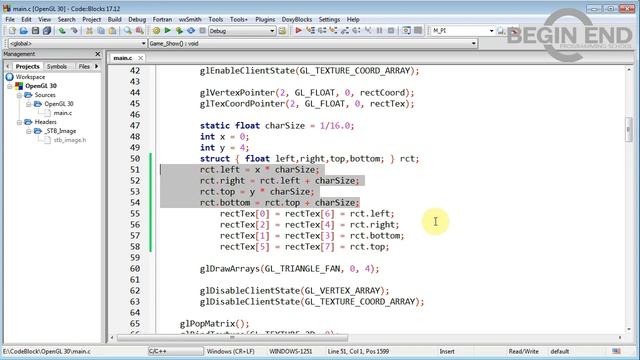Open the wxSmith menu
The image size is (640, 360).
(190, 19)
